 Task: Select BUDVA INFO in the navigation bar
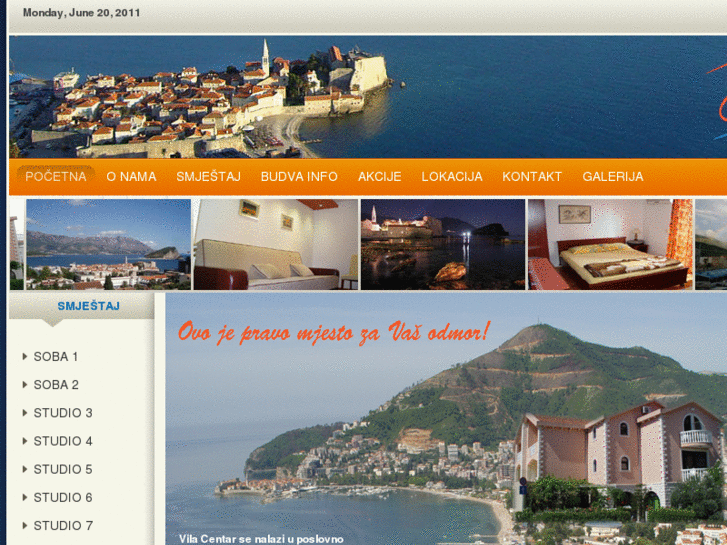click(x=299, y=176)
